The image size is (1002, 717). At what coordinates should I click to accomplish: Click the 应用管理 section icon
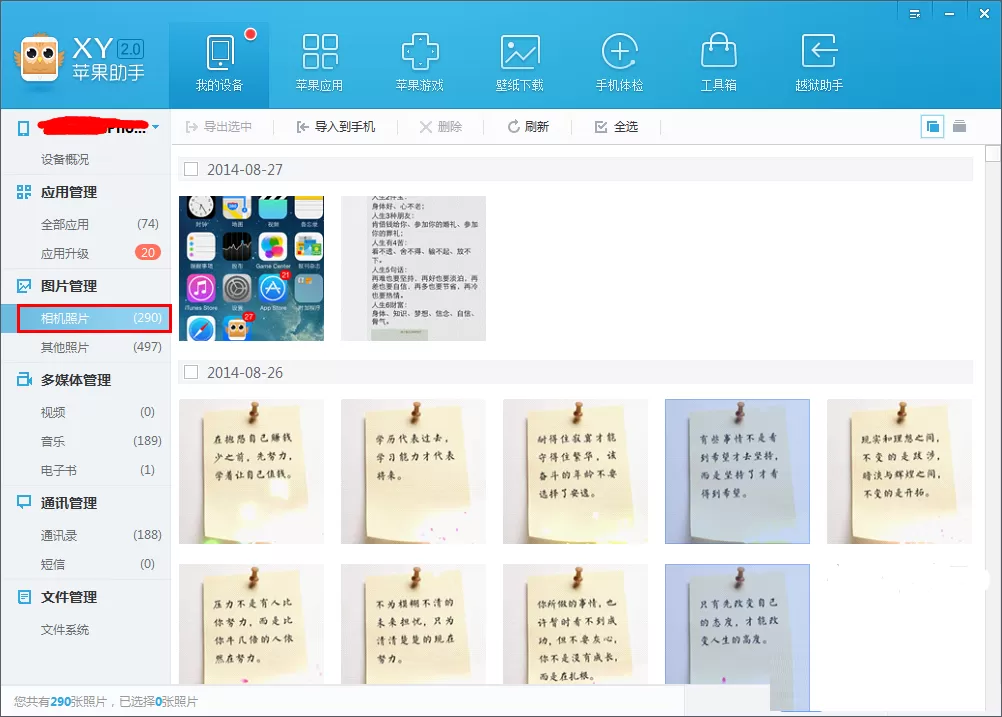tap(24, 192)
